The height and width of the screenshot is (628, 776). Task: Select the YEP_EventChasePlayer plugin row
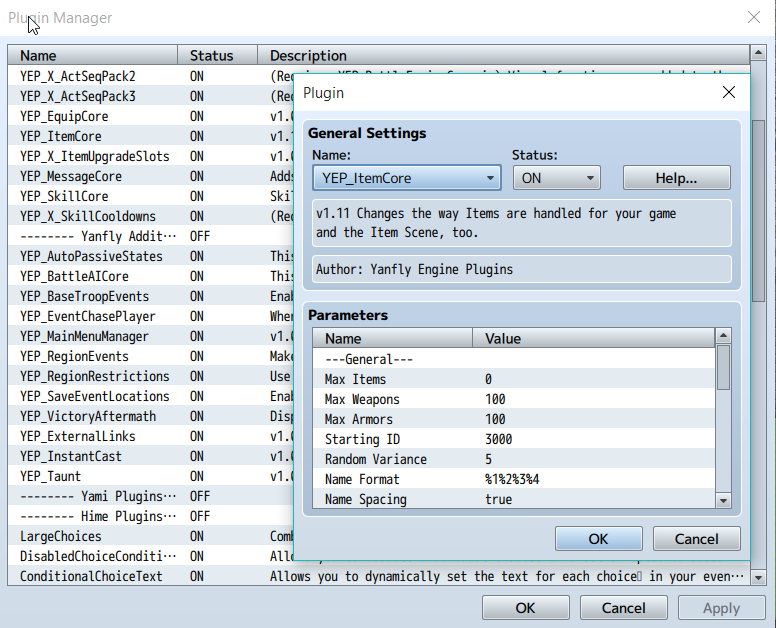click(x=150, y=316)
